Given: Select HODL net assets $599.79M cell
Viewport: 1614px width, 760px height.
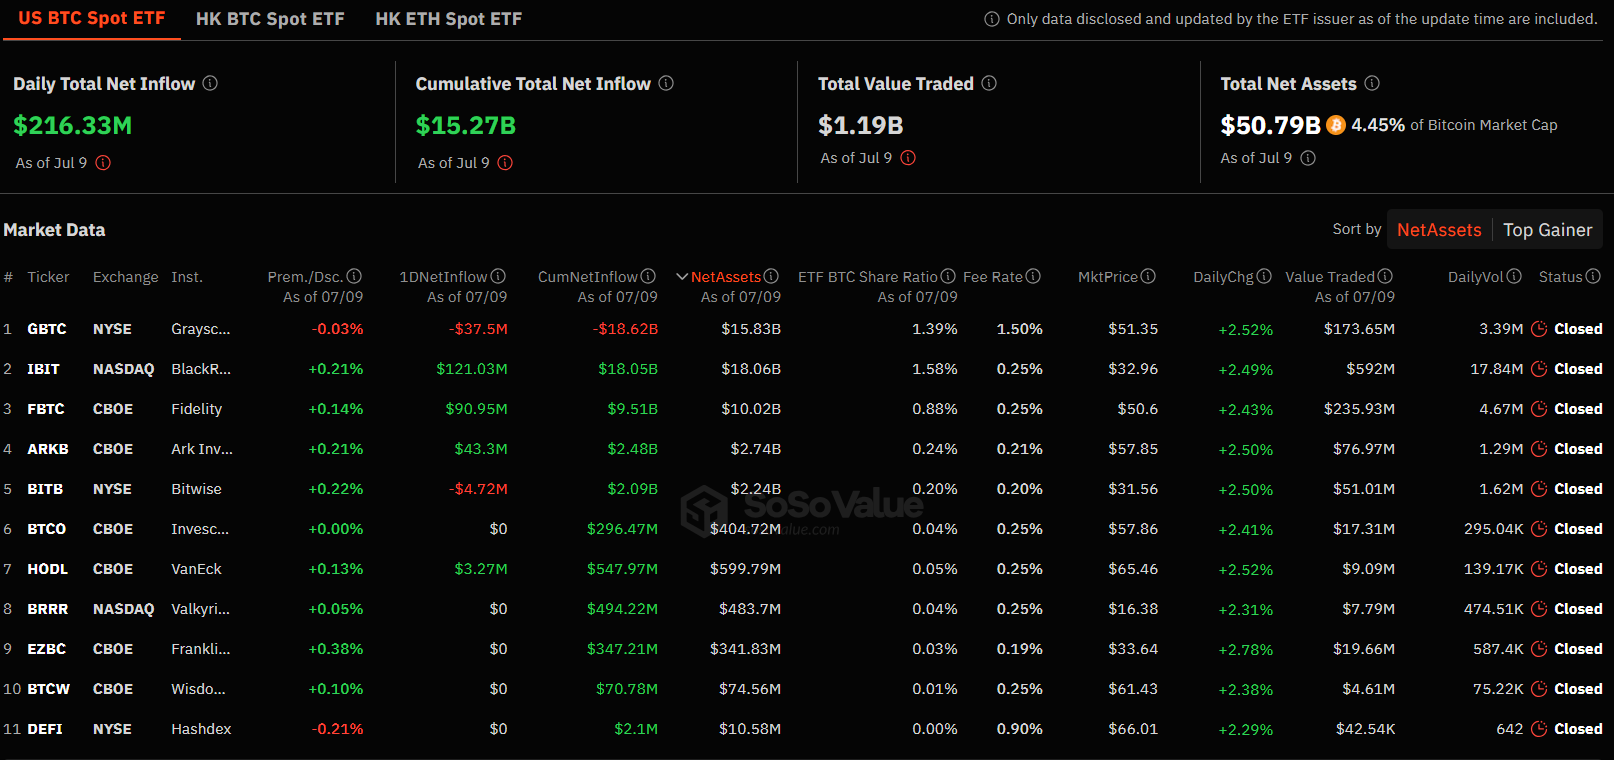Looking at the screenshot, I should tap(746, 569).
